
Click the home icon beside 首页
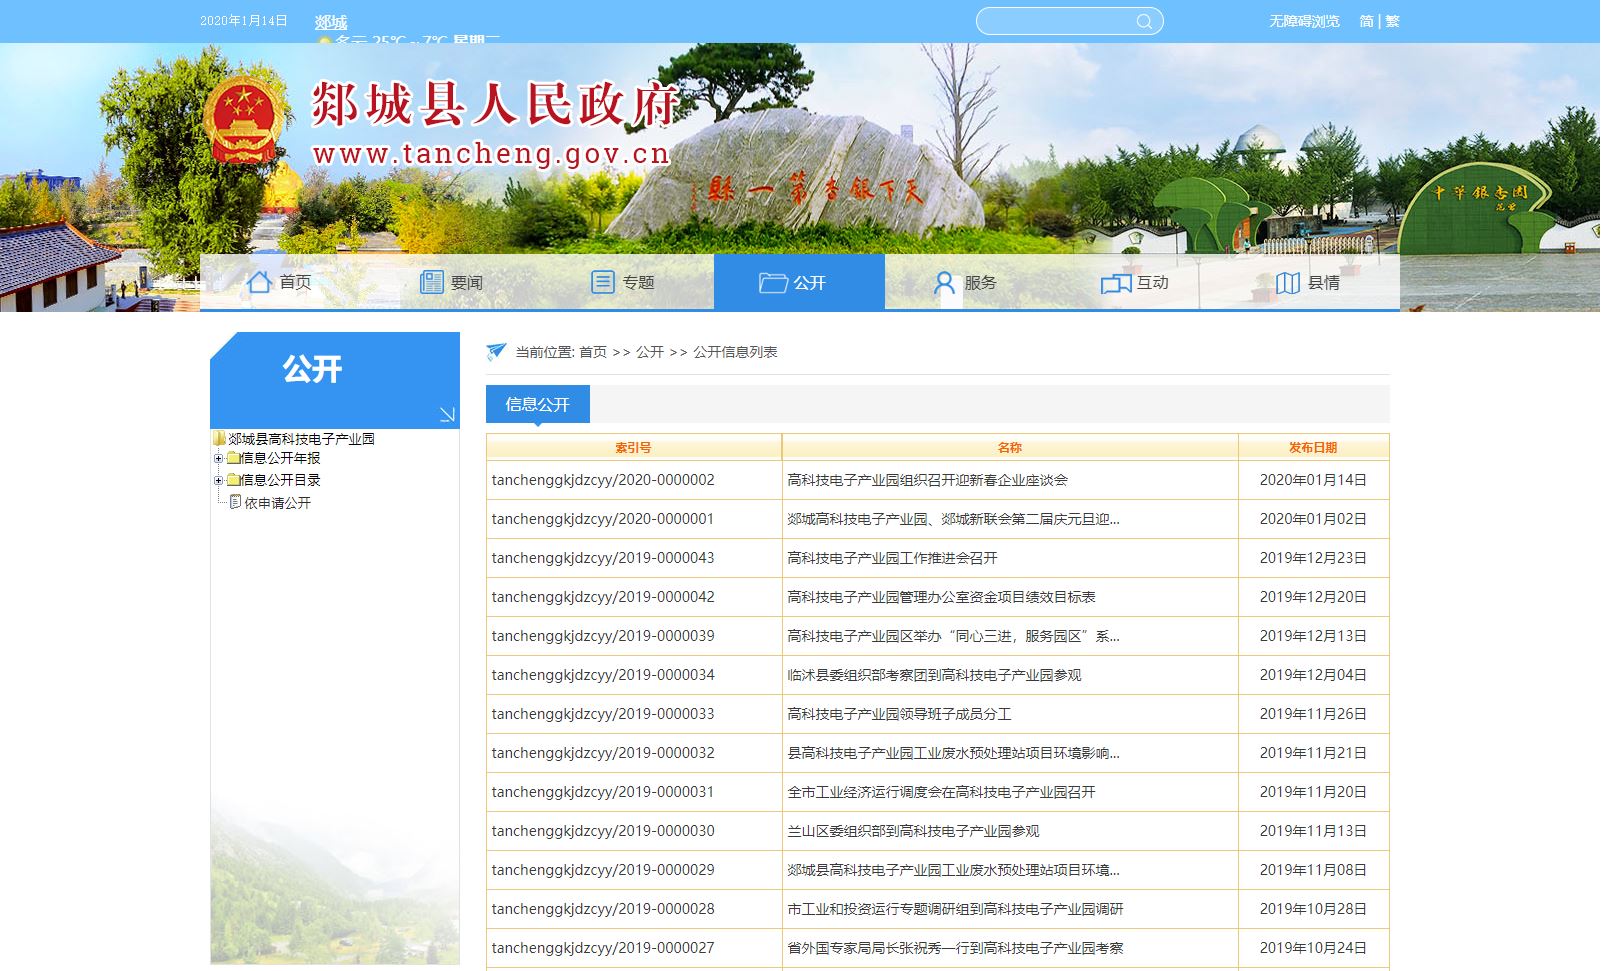point(260,282)
